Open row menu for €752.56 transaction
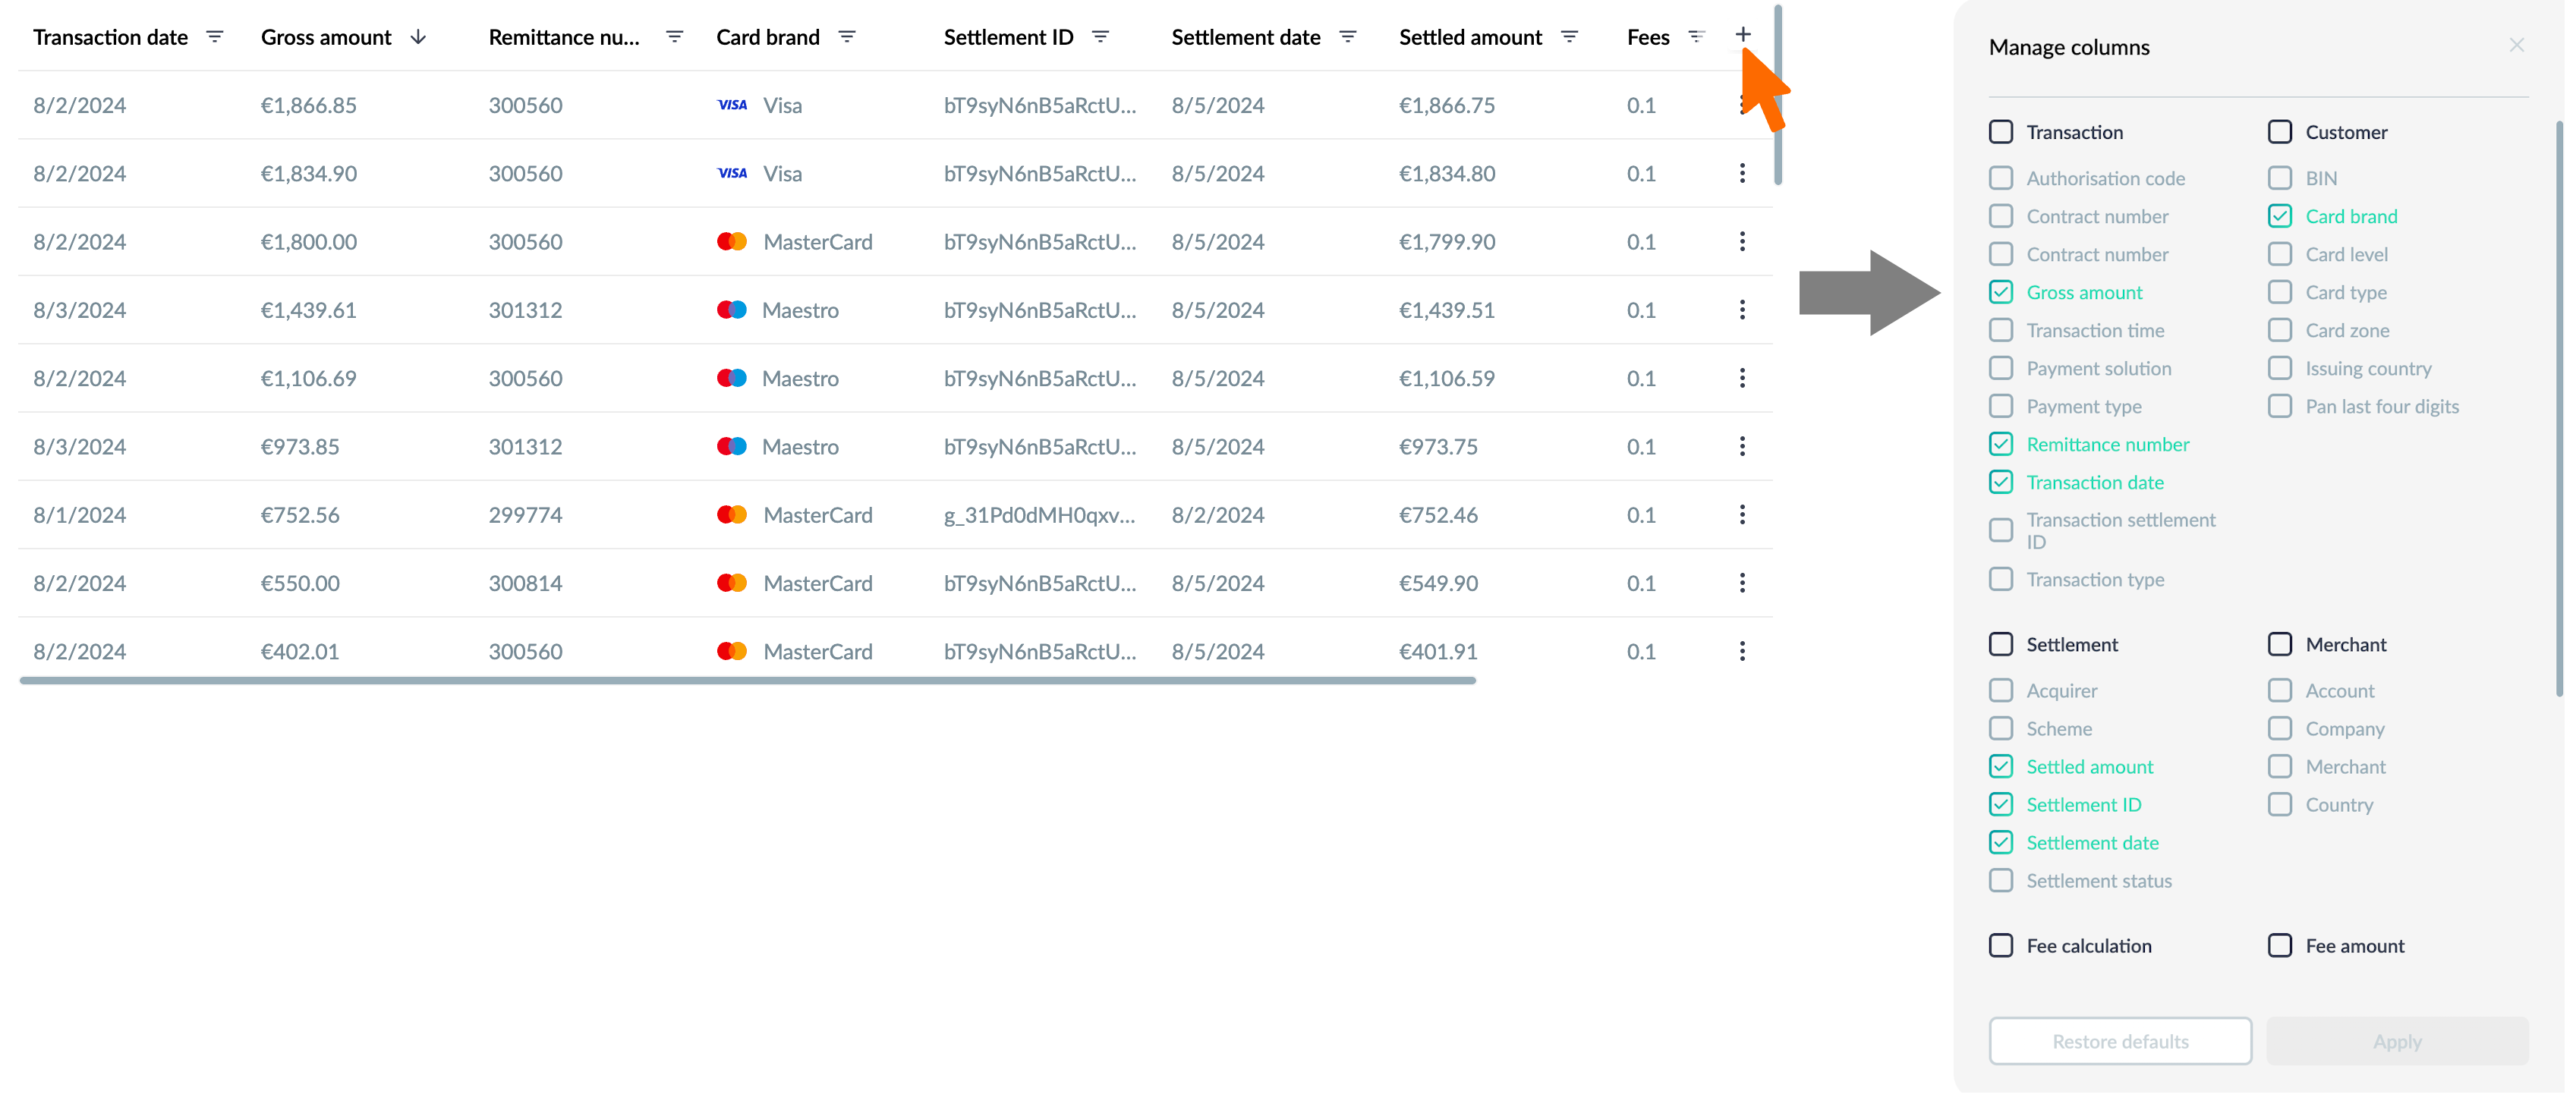This screenshot has height=1107, width=2576. tap(1742, 514)
